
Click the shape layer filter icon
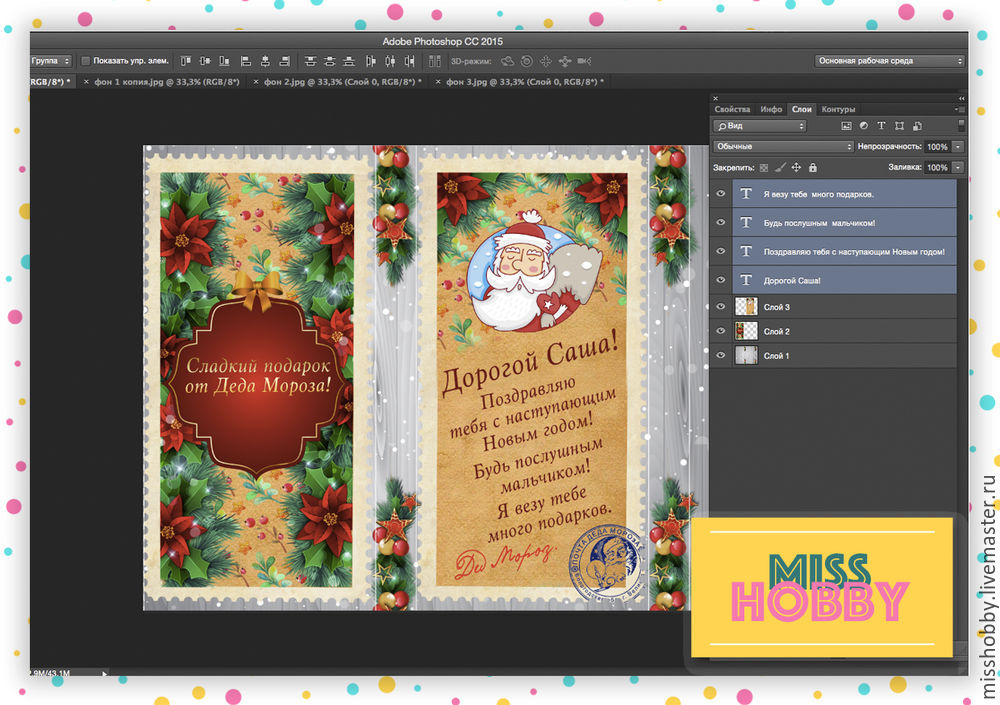click(x=899, y=127)
